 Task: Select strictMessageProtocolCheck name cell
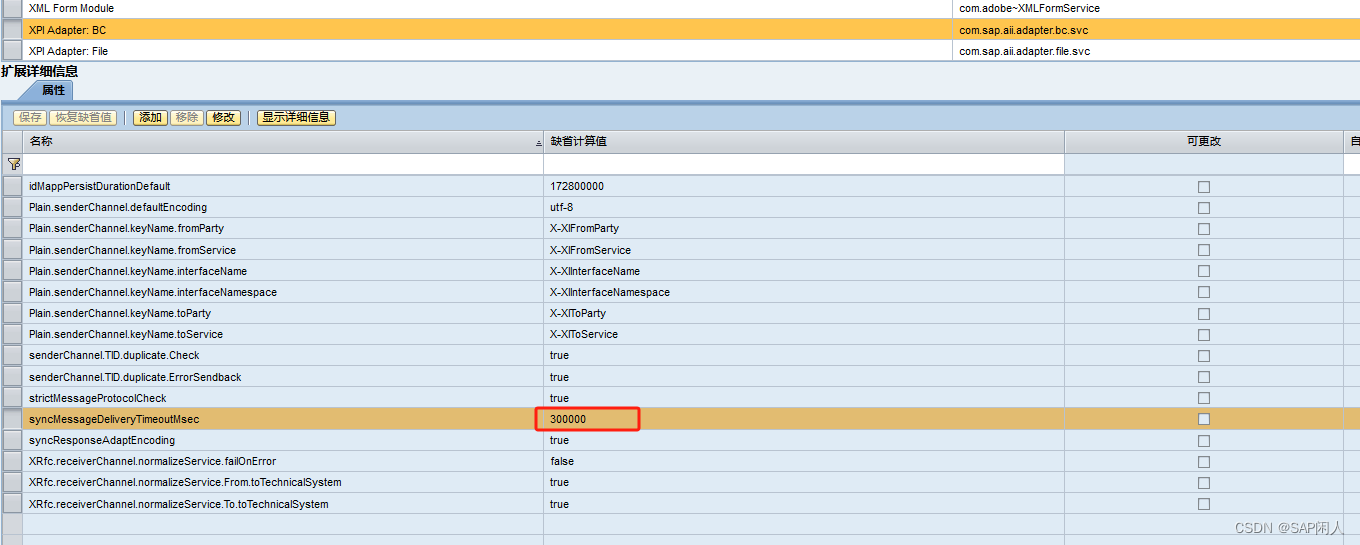pos(283,398)
